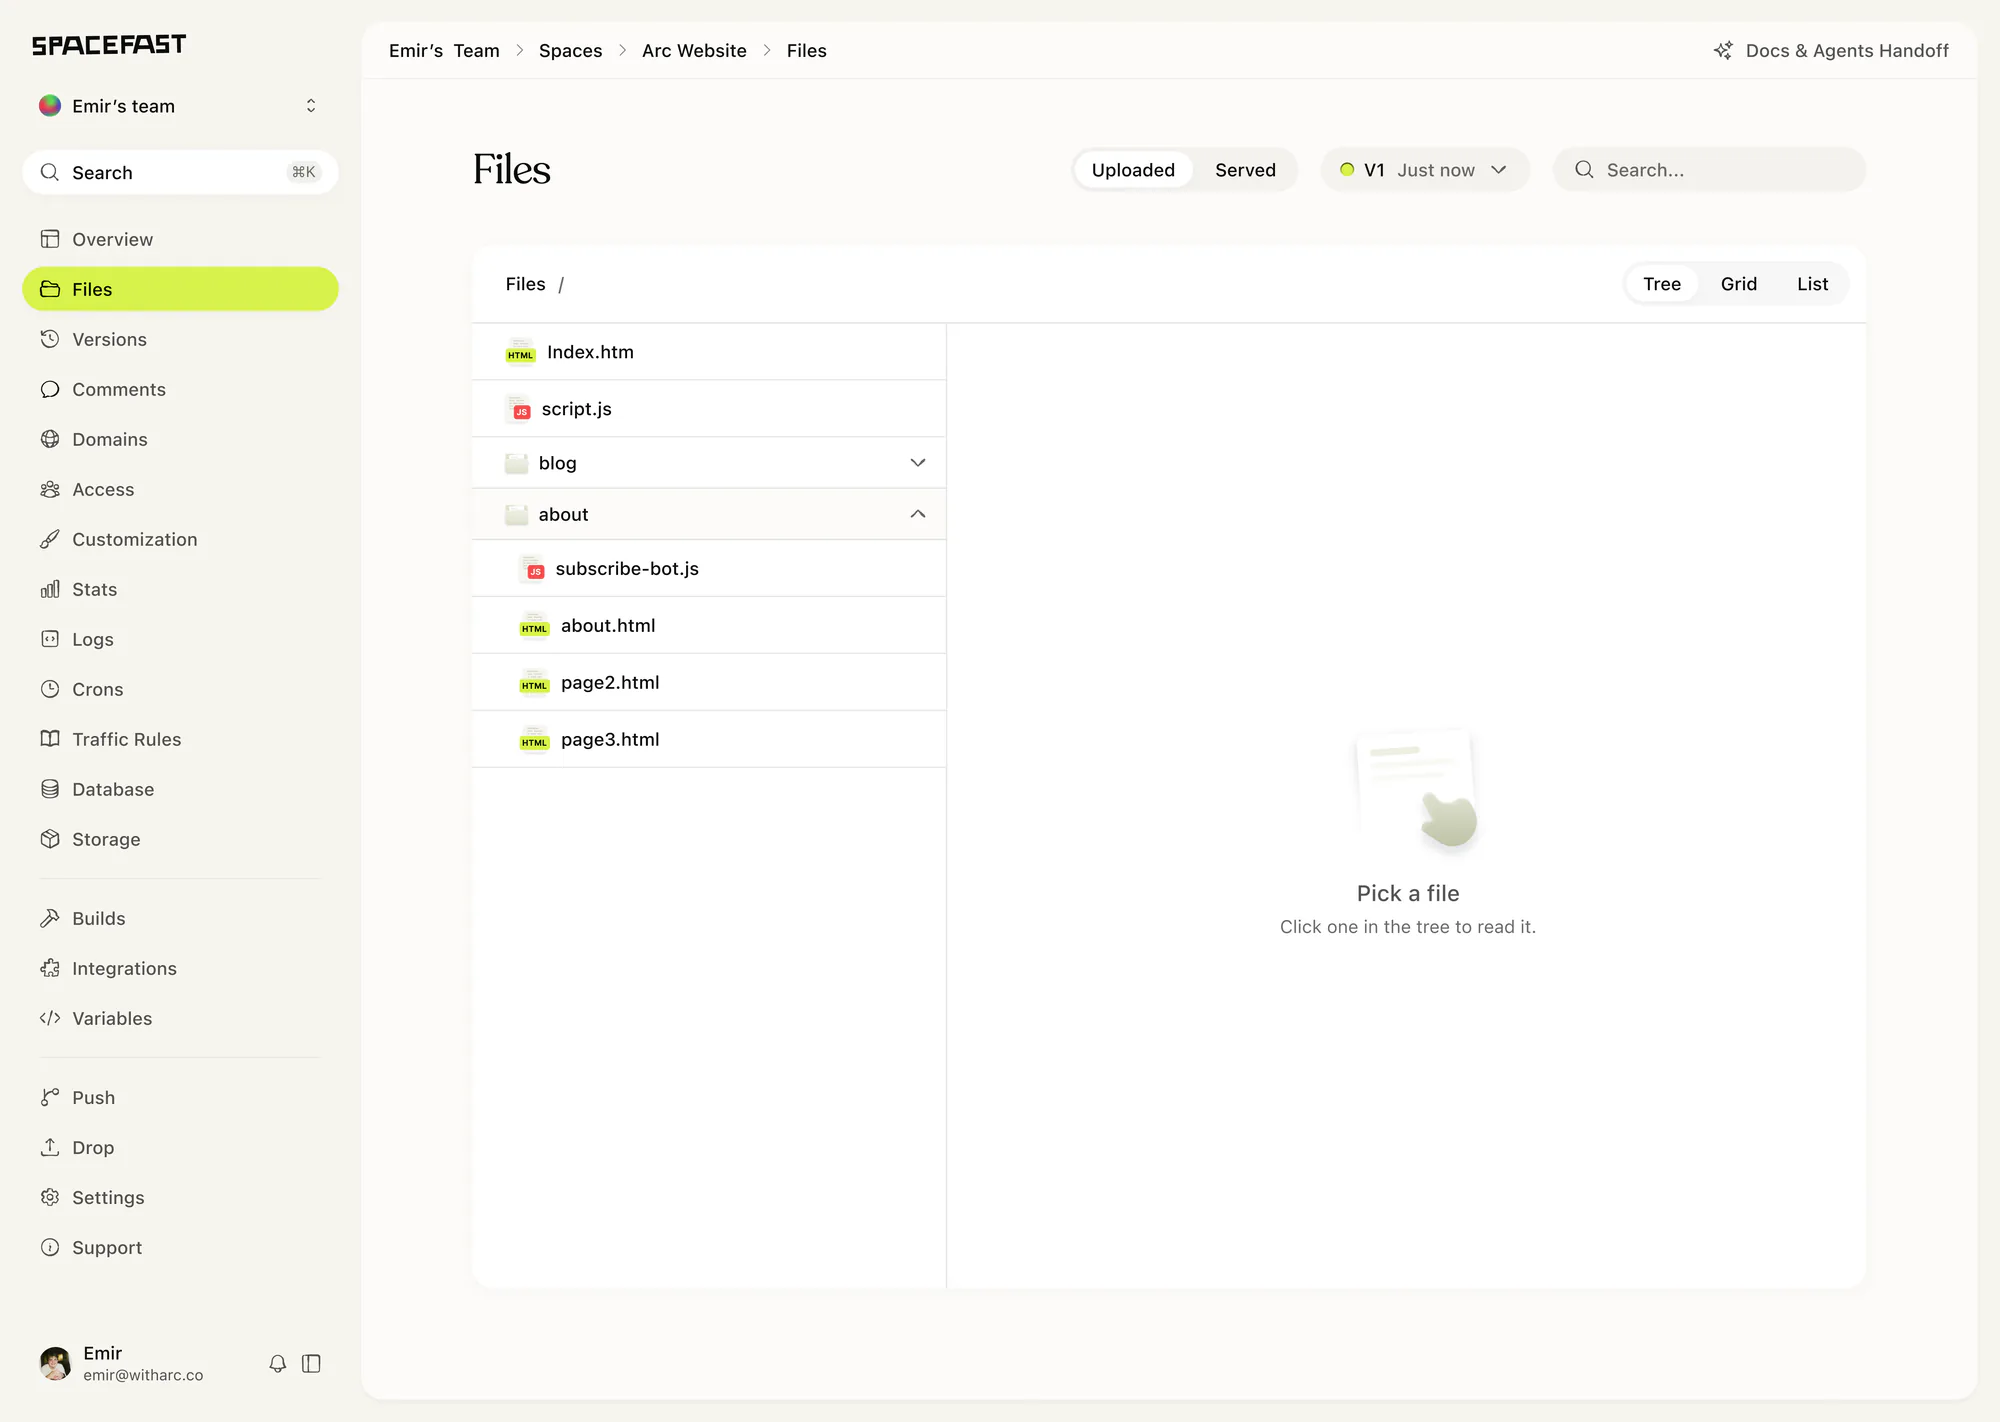Select List view mode
The image size is (2000, 1422).
click(x=1812, y=284)
